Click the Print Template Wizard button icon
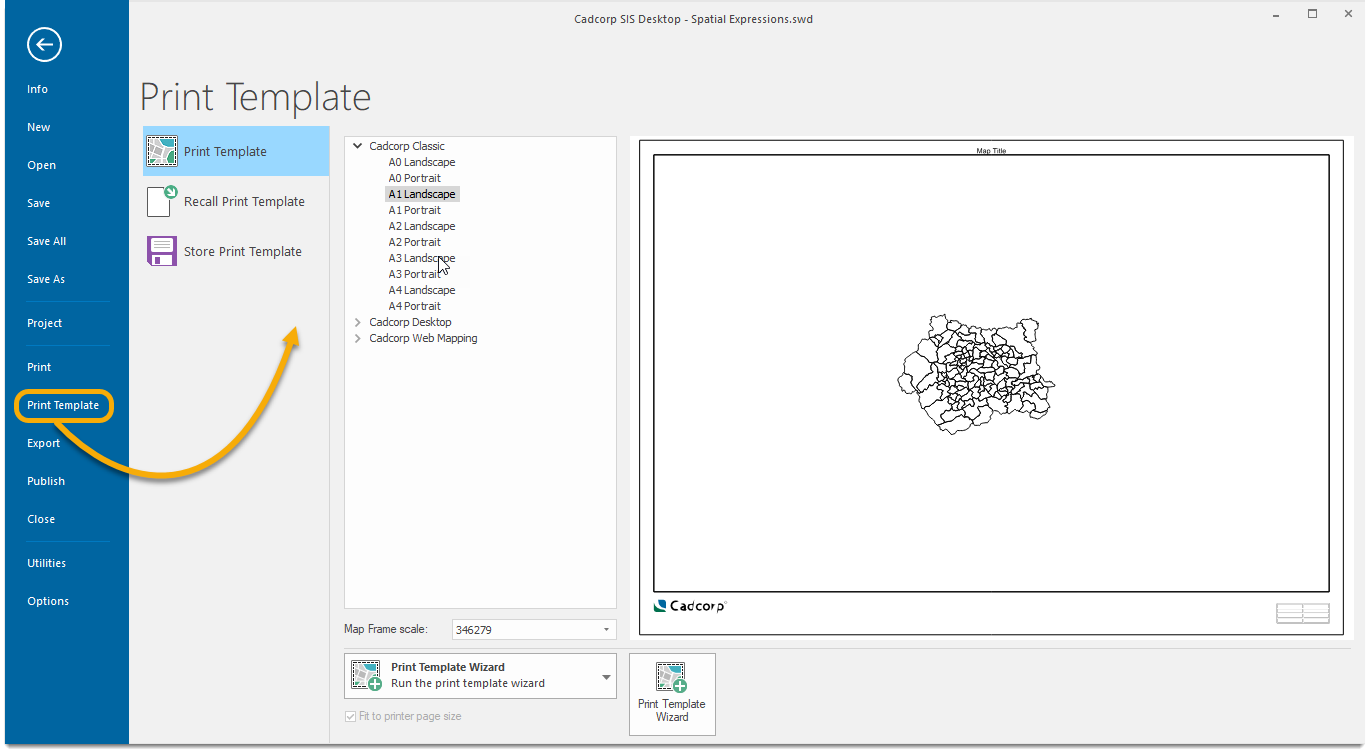1370x754 pixels. [x=671, y=677]
